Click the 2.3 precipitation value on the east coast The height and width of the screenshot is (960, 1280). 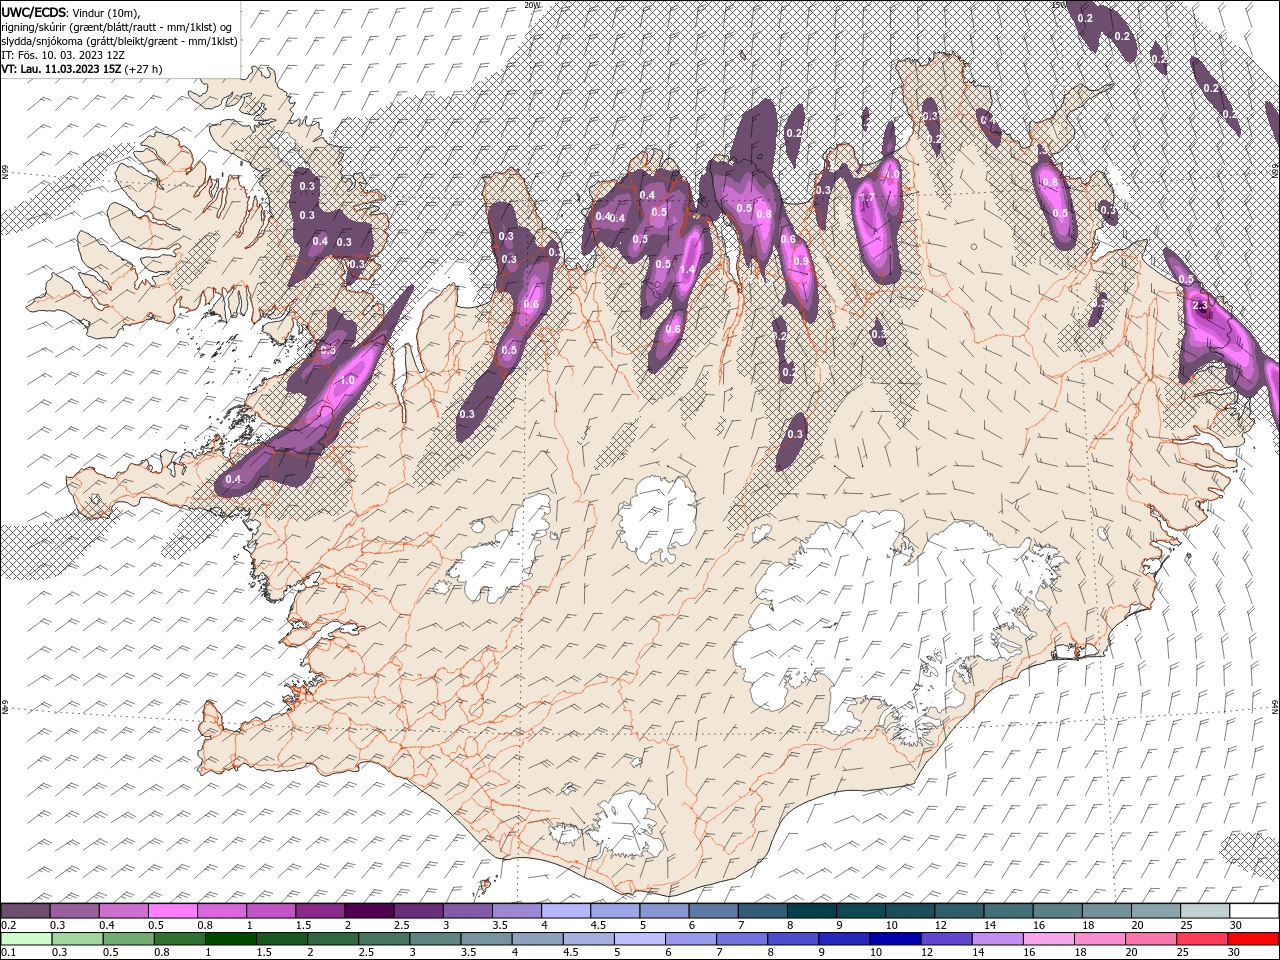click(1202, 305)
